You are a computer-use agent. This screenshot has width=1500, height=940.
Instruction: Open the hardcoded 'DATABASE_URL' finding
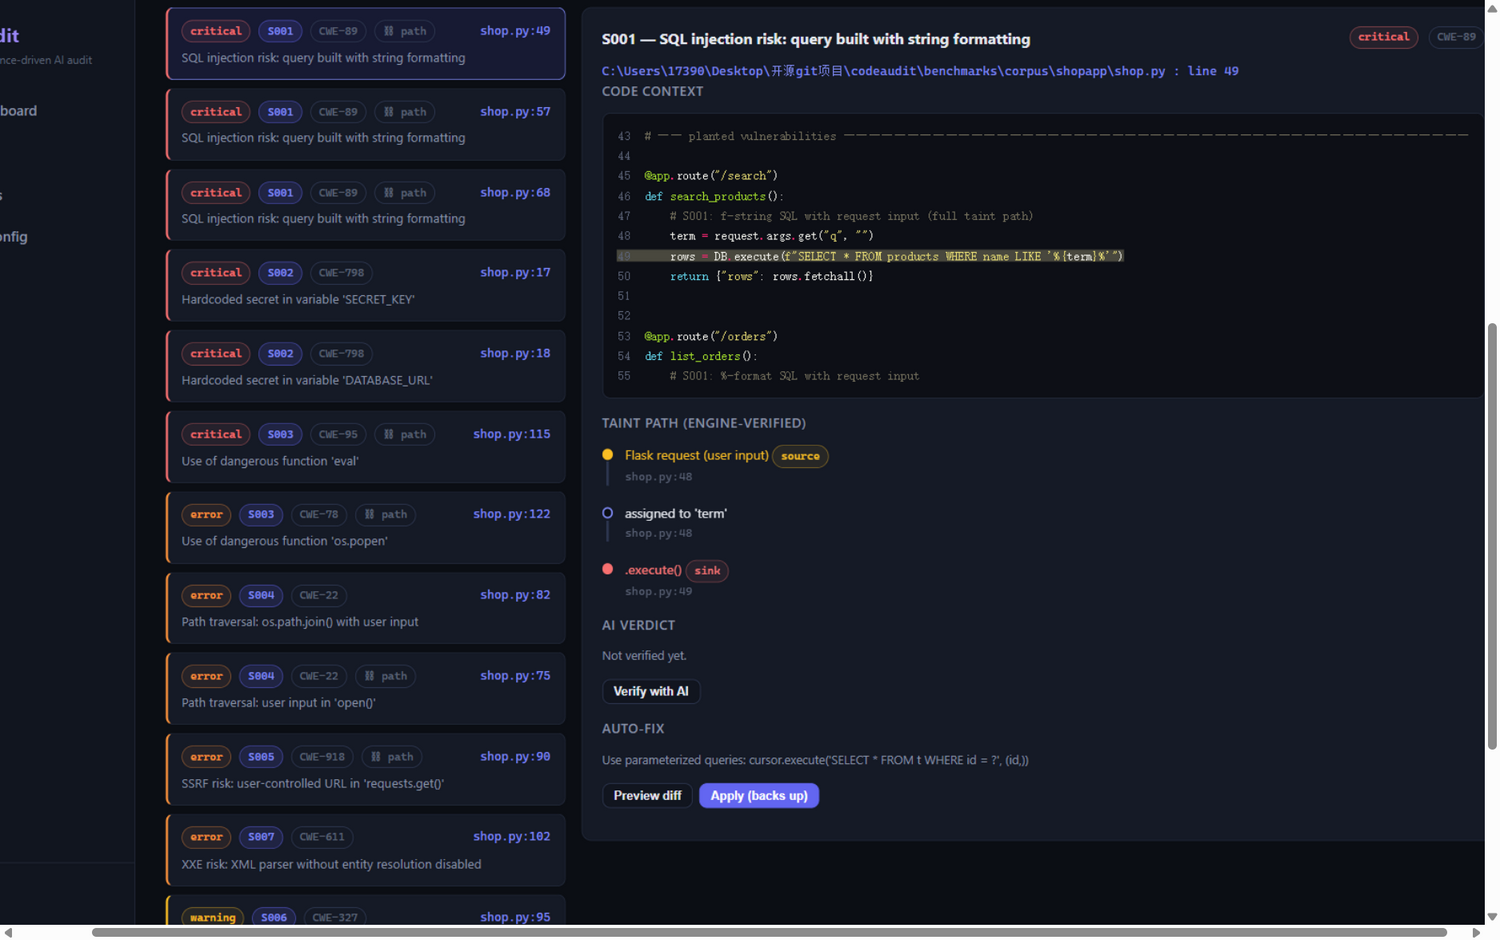click(x=365, y=367)
